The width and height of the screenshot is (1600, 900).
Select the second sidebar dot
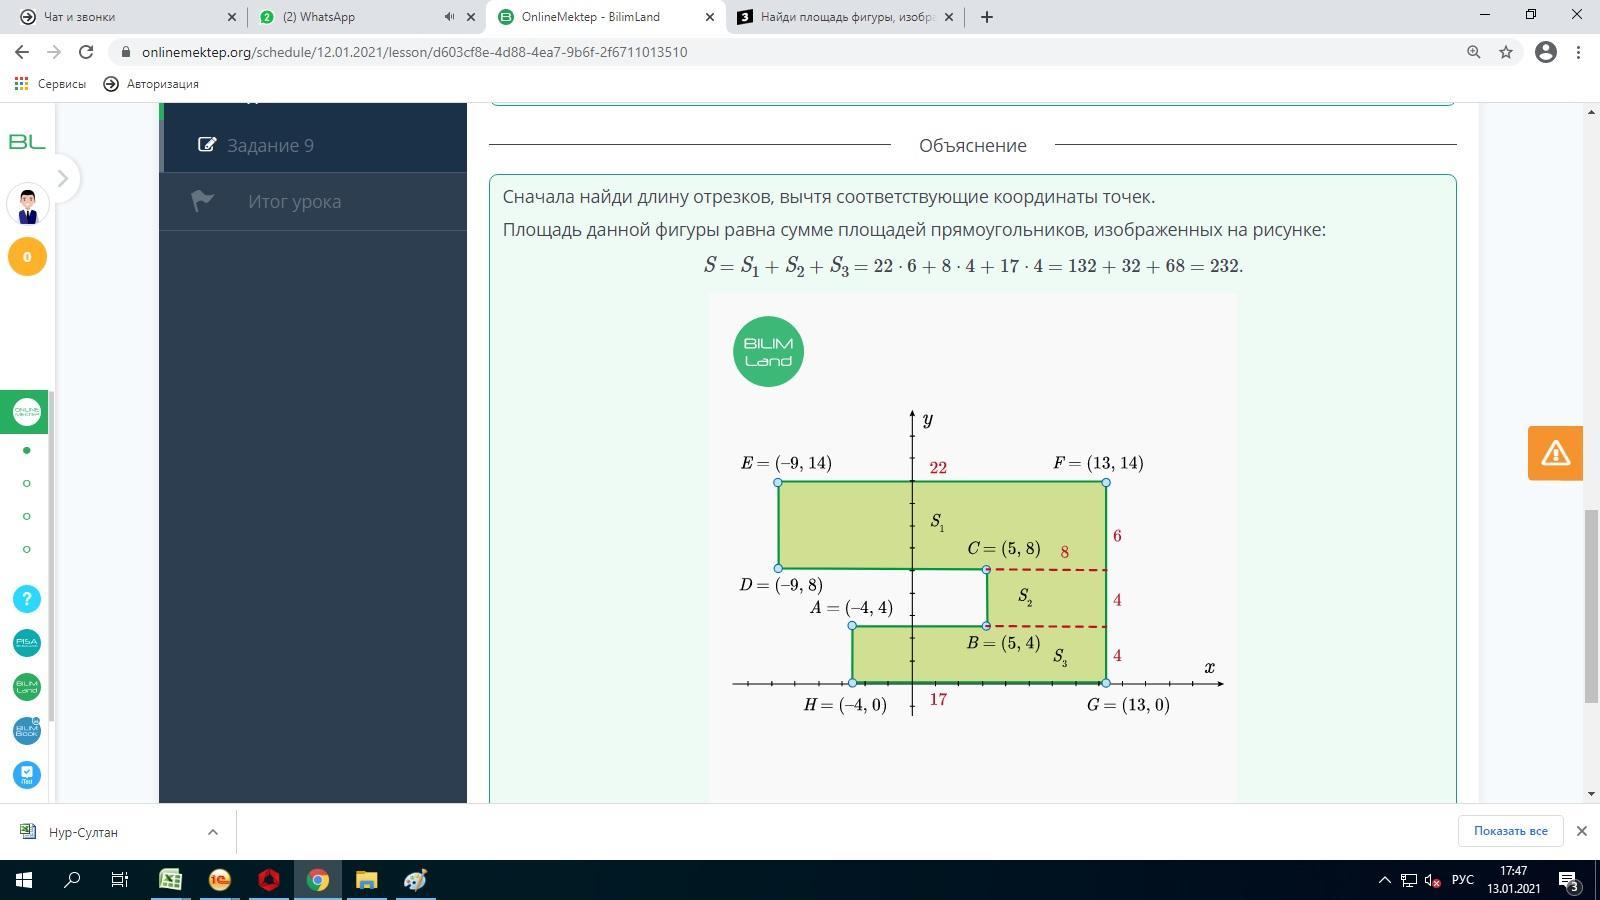[x=27, y=483]
